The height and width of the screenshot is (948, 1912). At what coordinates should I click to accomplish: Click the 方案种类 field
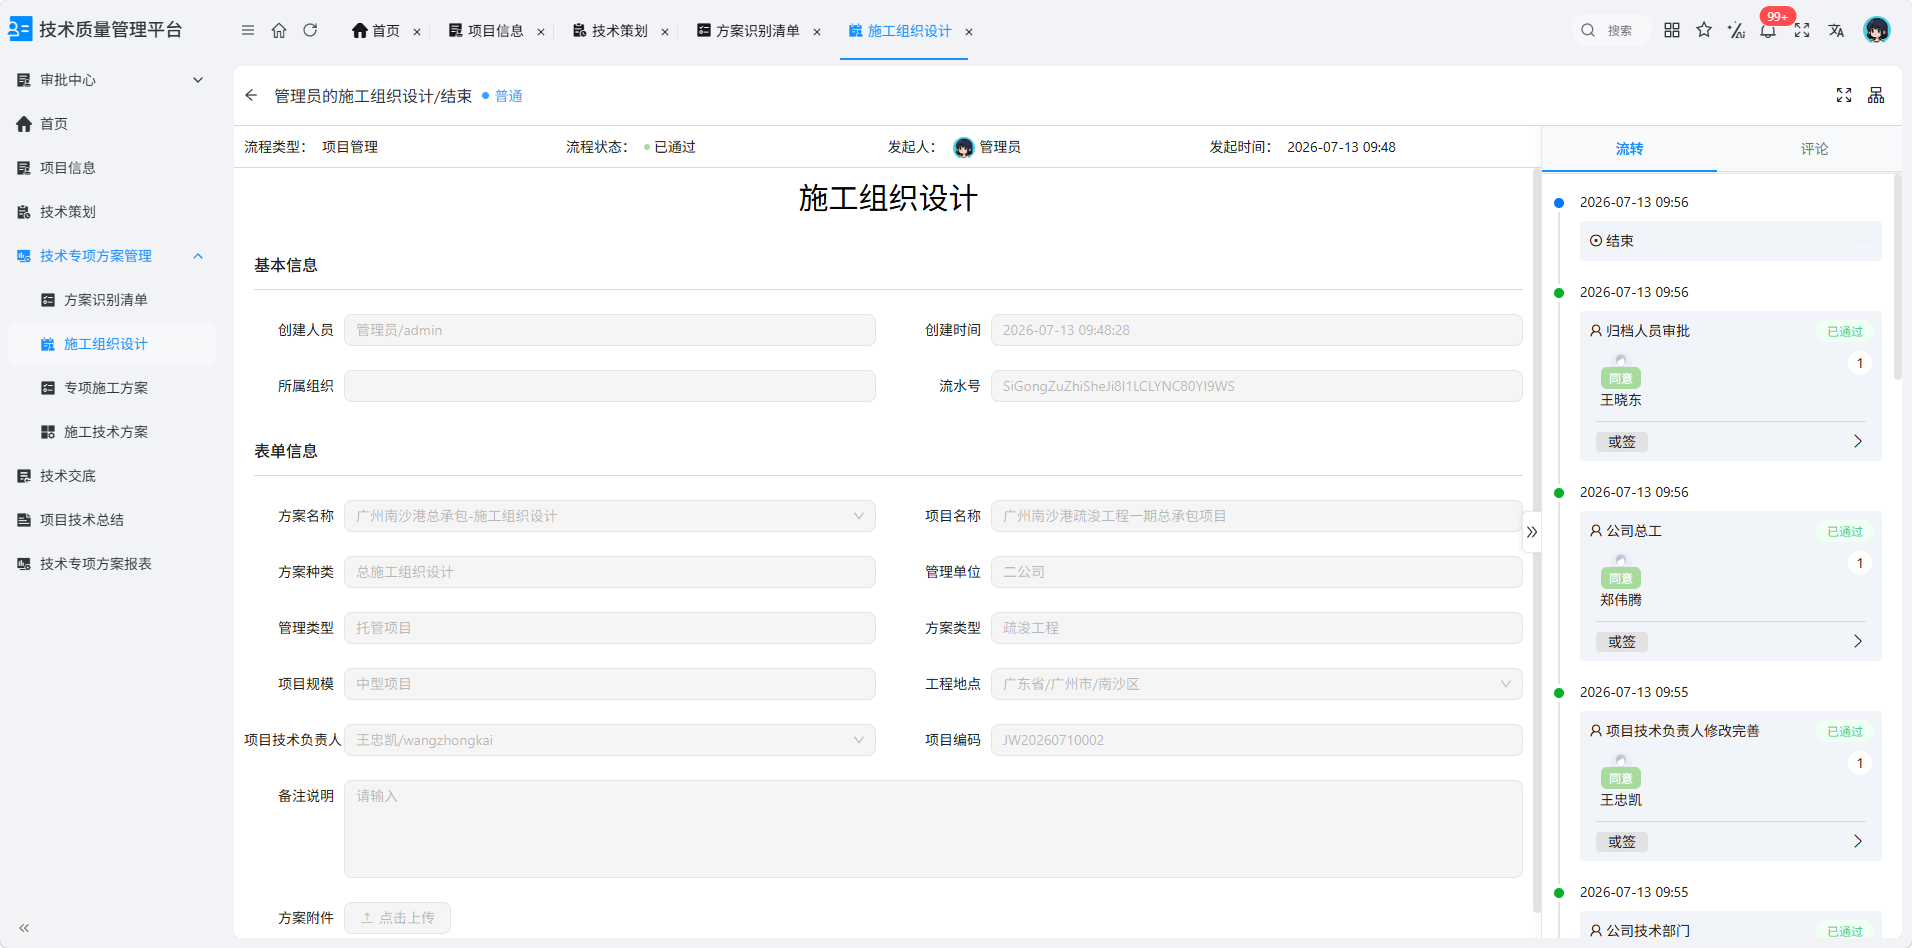point(610,572)
